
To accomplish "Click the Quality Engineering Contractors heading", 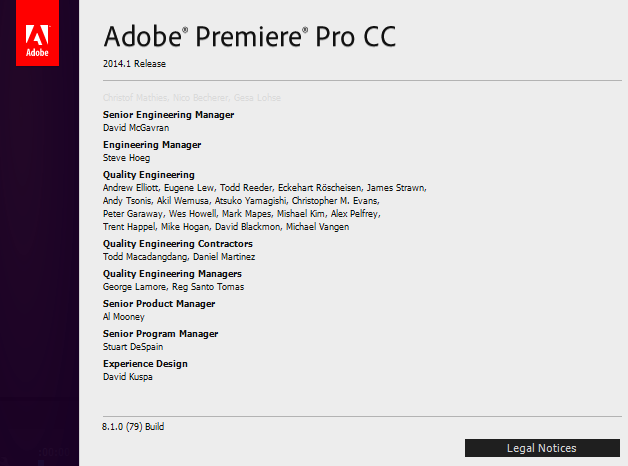I will [177, 244].
